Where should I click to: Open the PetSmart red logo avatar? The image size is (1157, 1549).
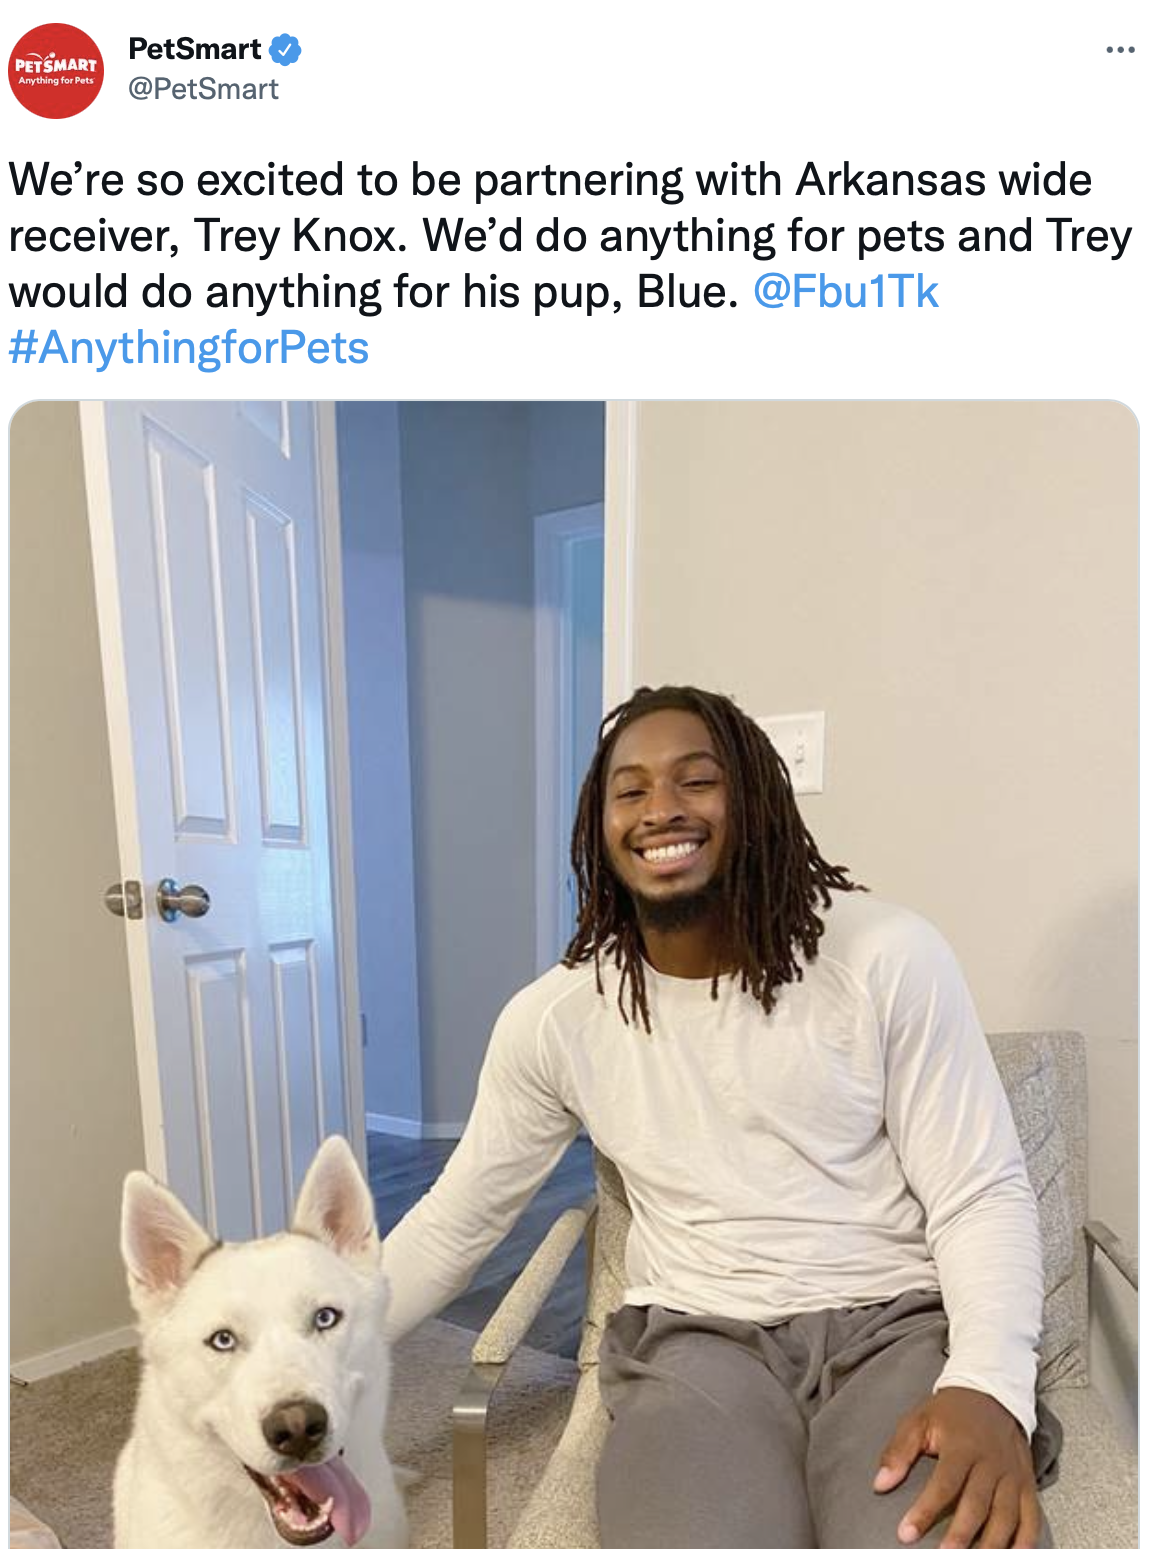click(56, 71)
